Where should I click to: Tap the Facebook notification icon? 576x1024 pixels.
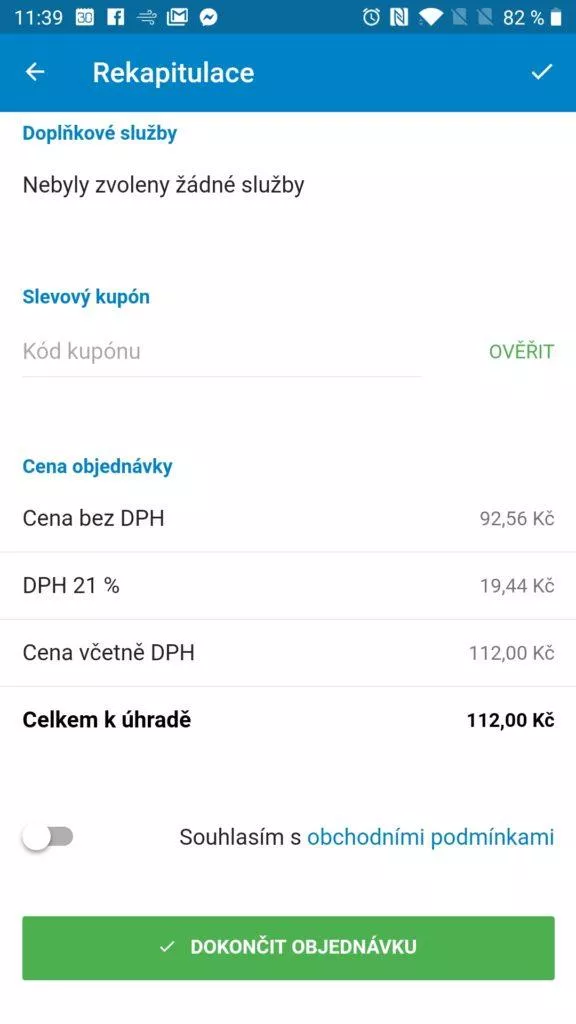pyautogui.click(x=116, y=18)
